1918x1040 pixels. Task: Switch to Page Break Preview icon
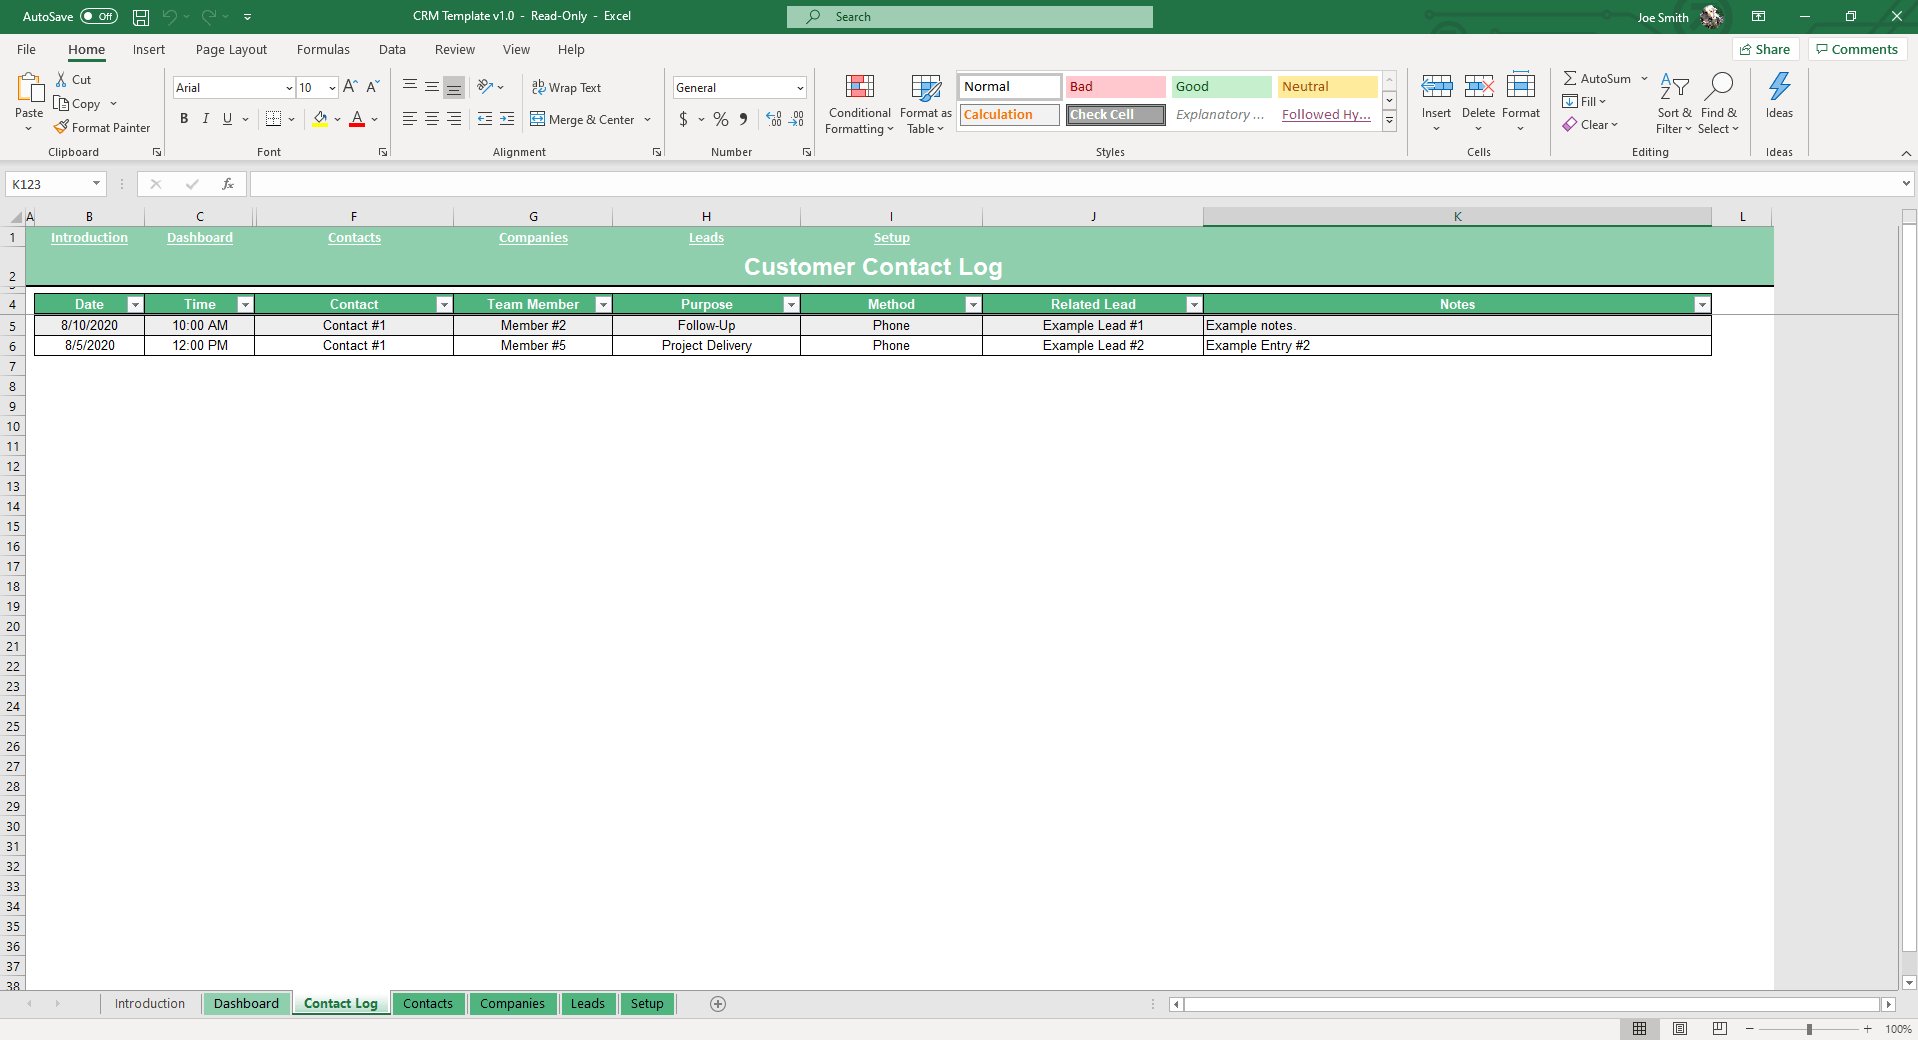pos(1720,1029)
